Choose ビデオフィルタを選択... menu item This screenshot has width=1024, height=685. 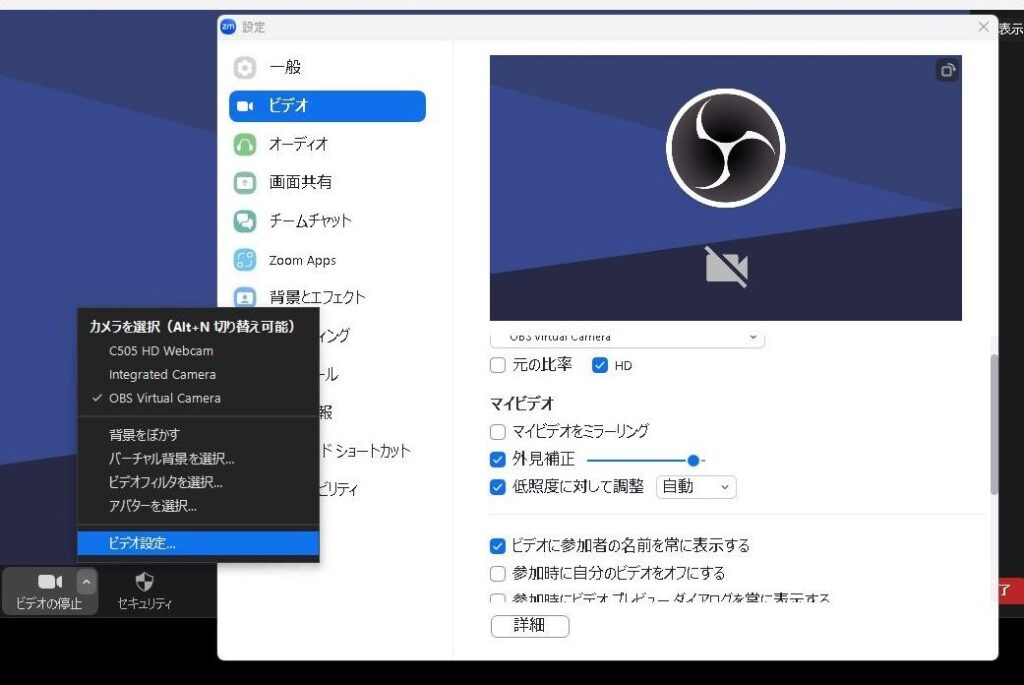click(165, 483)
